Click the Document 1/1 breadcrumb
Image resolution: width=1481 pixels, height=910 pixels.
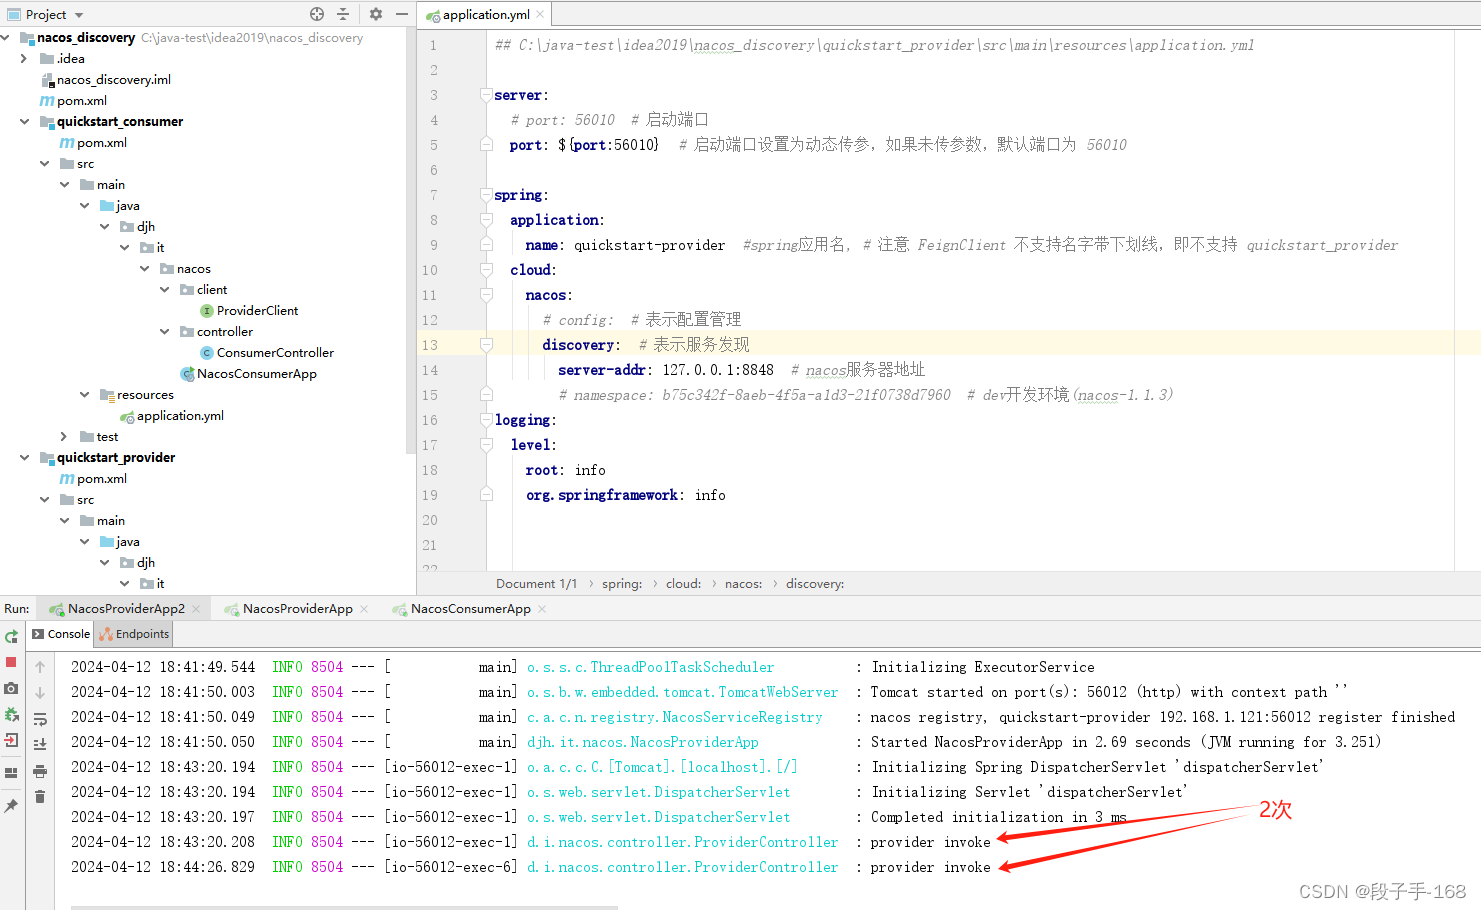point(536,584)
